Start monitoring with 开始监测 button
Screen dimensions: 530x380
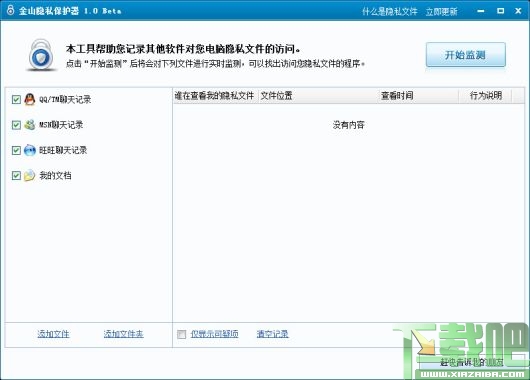[x=465, y=54]
